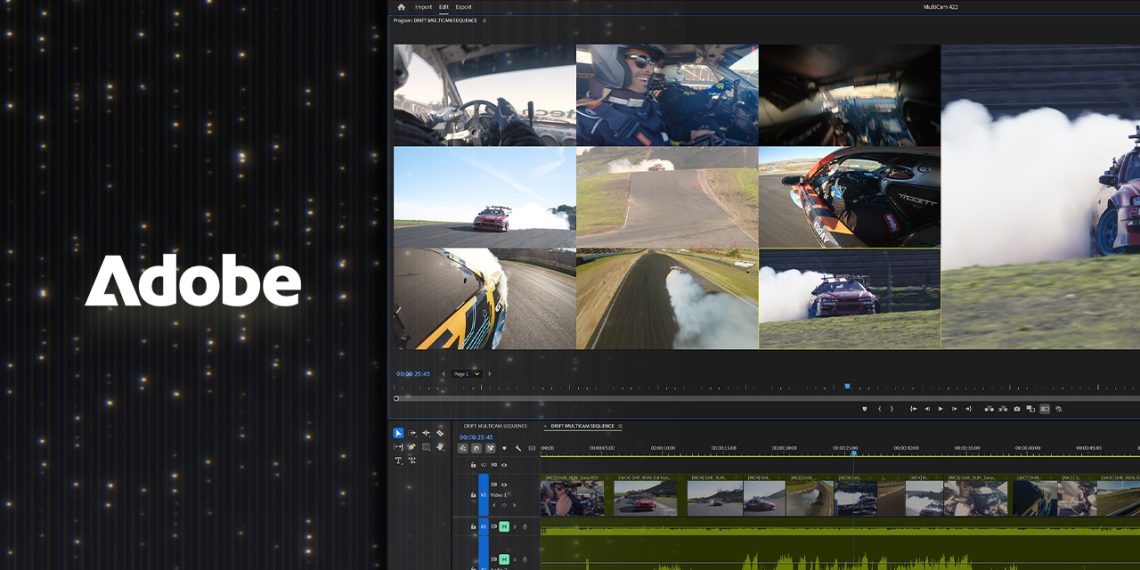Go to next multicam page arrow
Screen dimensions: 1140x570
489,374
